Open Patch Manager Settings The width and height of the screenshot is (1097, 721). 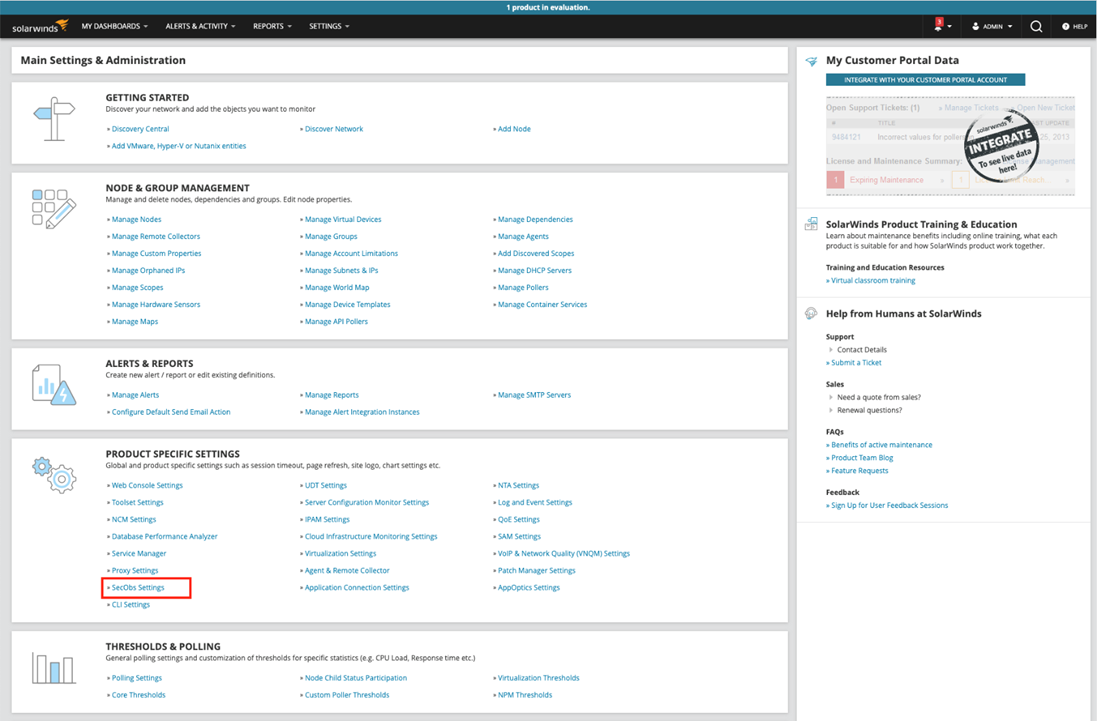(x=537, y=571)
